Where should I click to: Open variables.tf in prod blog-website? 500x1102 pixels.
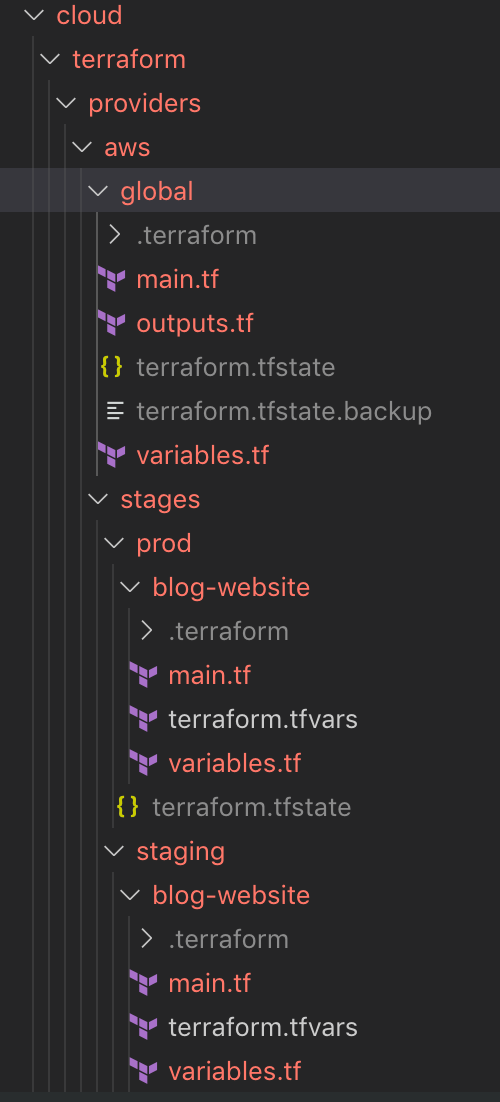[x=234, y=763]
